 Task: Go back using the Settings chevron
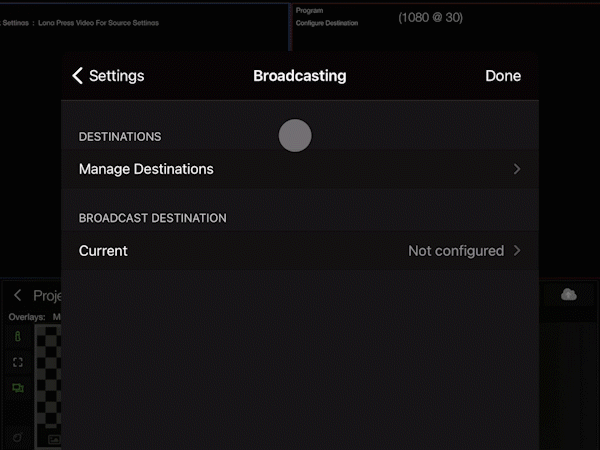[77, 76]
